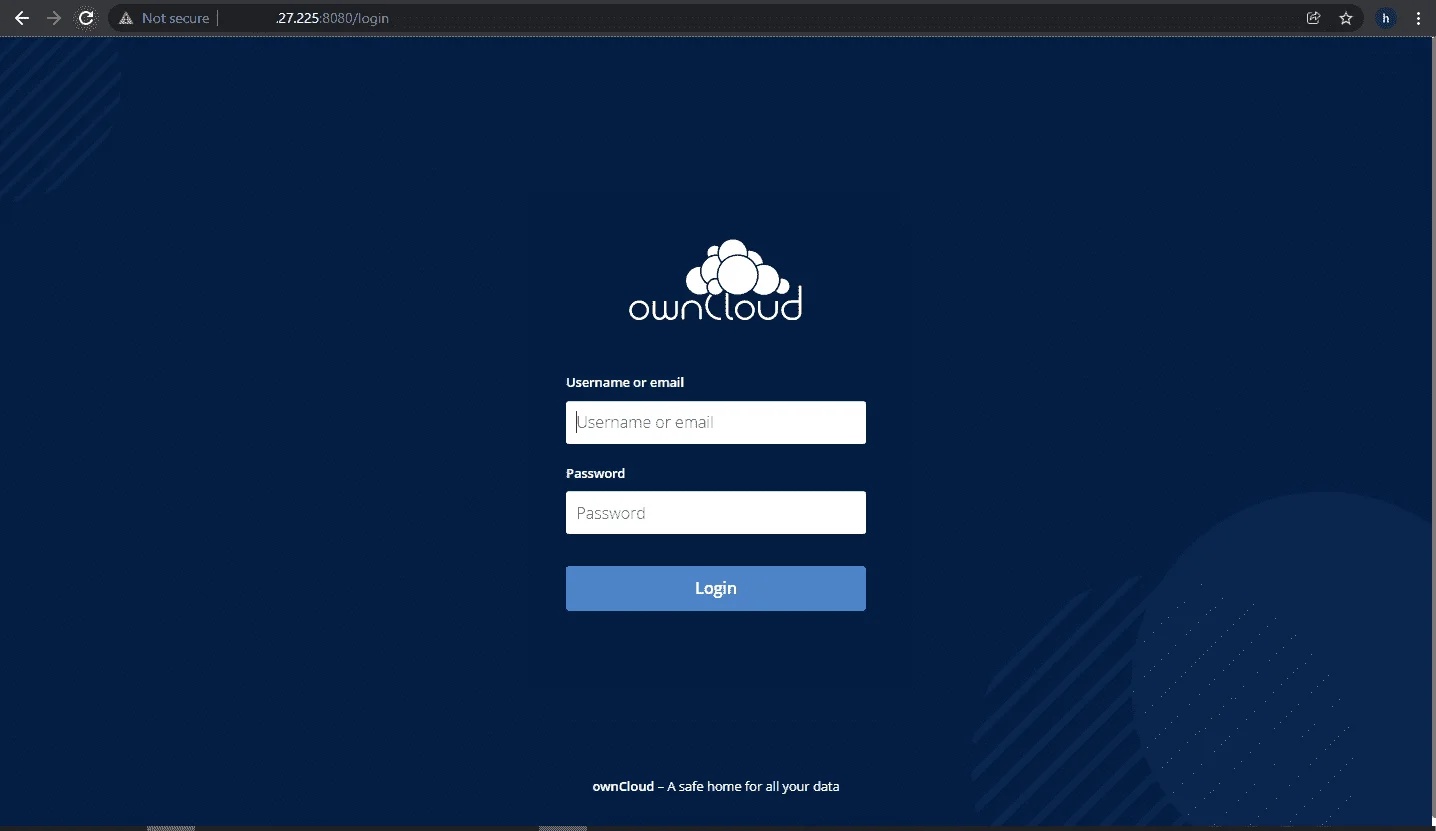
Task: Open the browser three-dot menu
Action: [x=1418, y=18]
